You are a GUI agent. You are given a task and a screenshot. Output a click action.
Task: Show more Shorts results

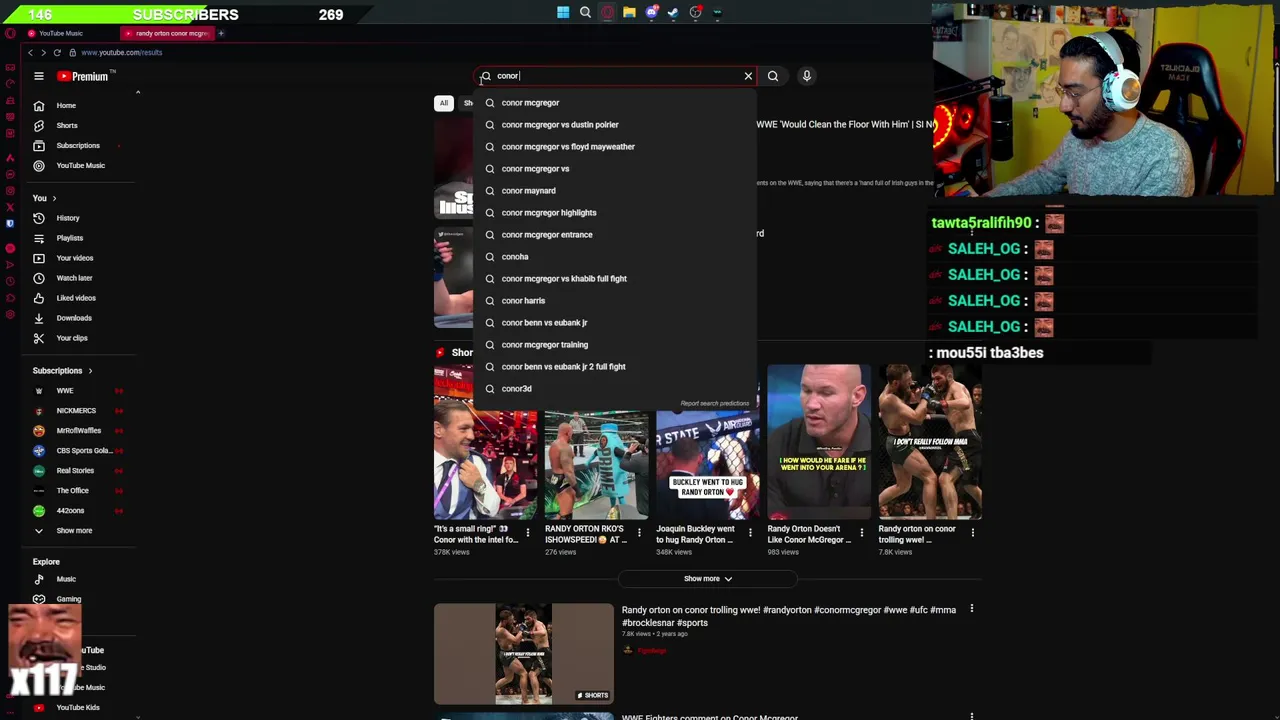click(x=708, y=579)
